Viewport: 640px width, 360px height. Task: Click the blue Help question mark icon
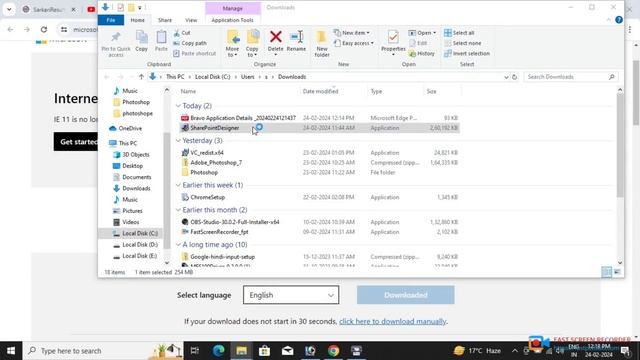tap(619, 20)
